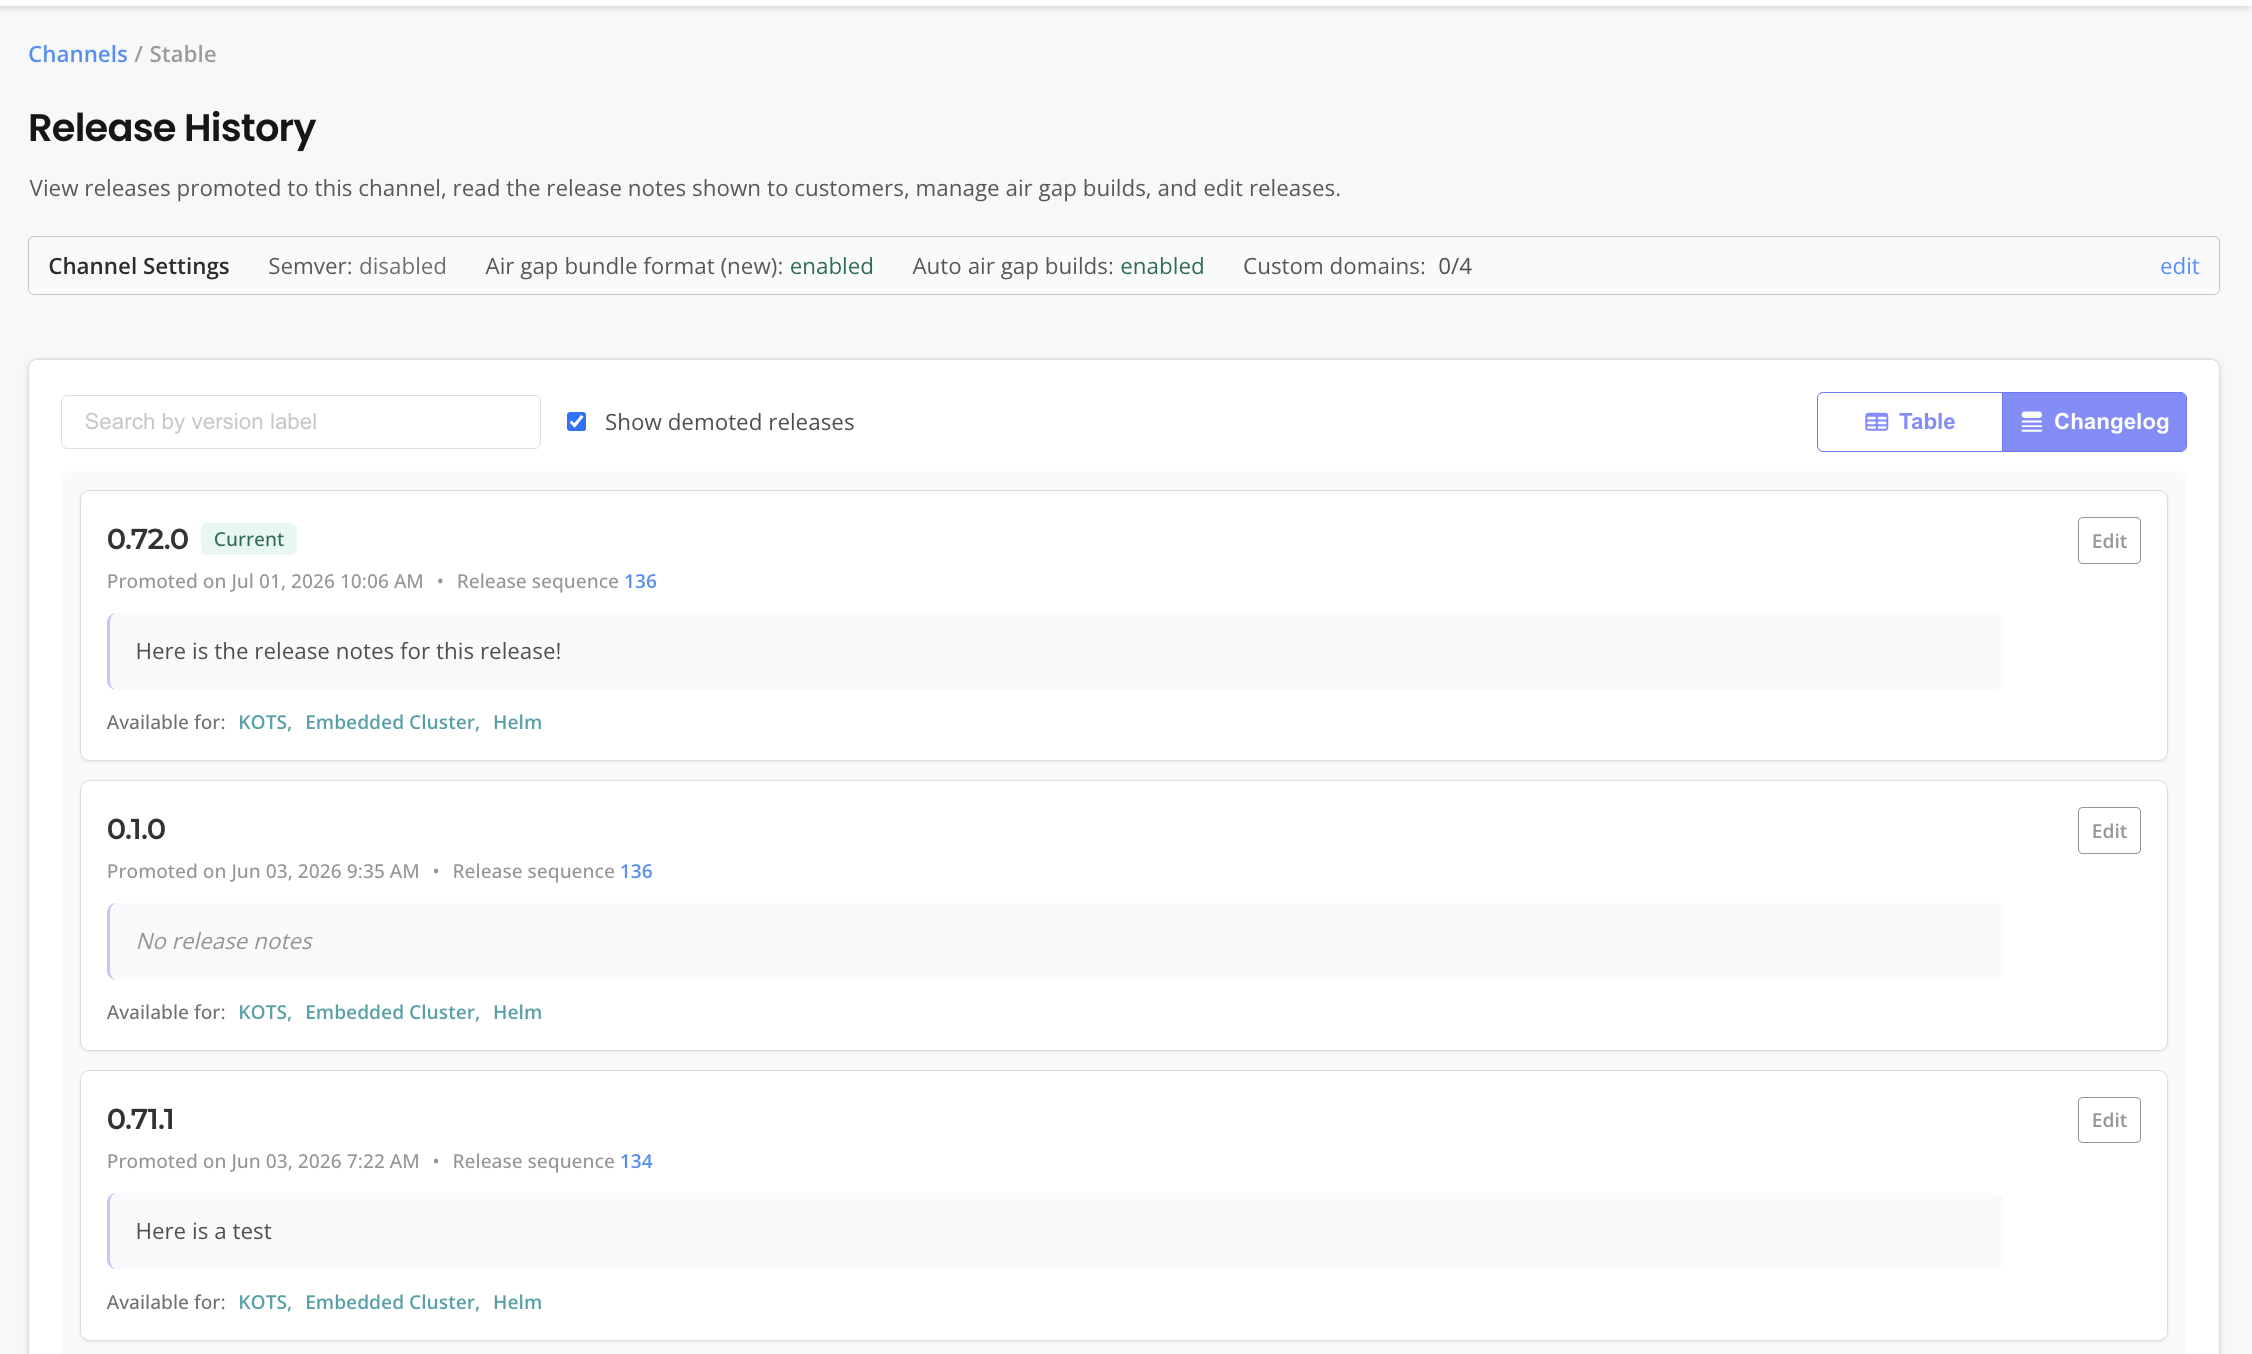Viewport: 2252px width, 1354px height.
Task: Uncheck Show demoted releases checkbox
Action: (x=577, y=422)
